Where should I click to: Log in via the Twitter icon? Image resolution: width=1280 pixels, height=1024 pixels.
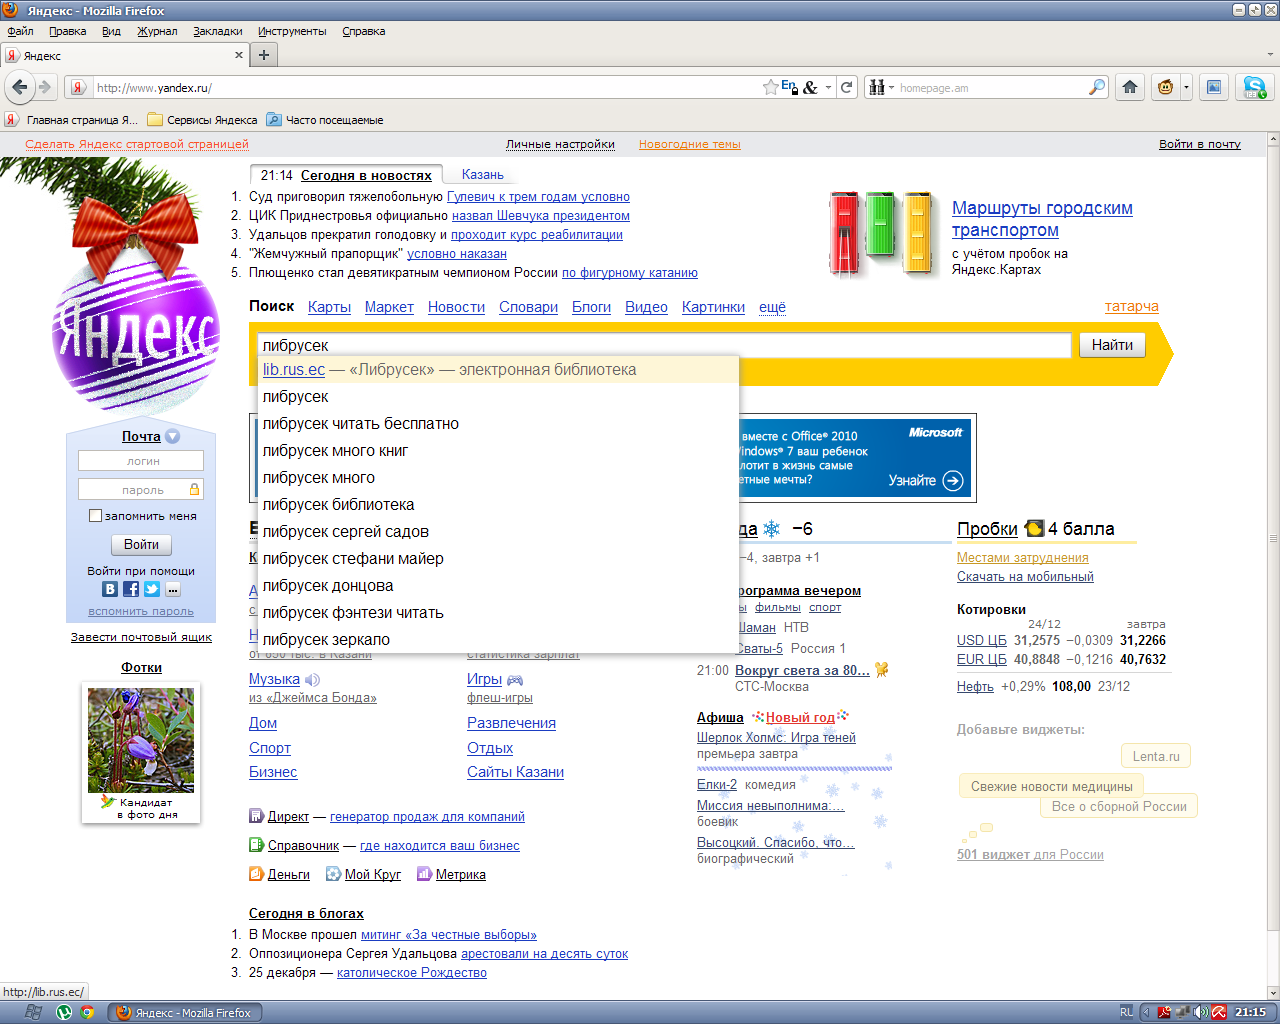pos(152,589)
